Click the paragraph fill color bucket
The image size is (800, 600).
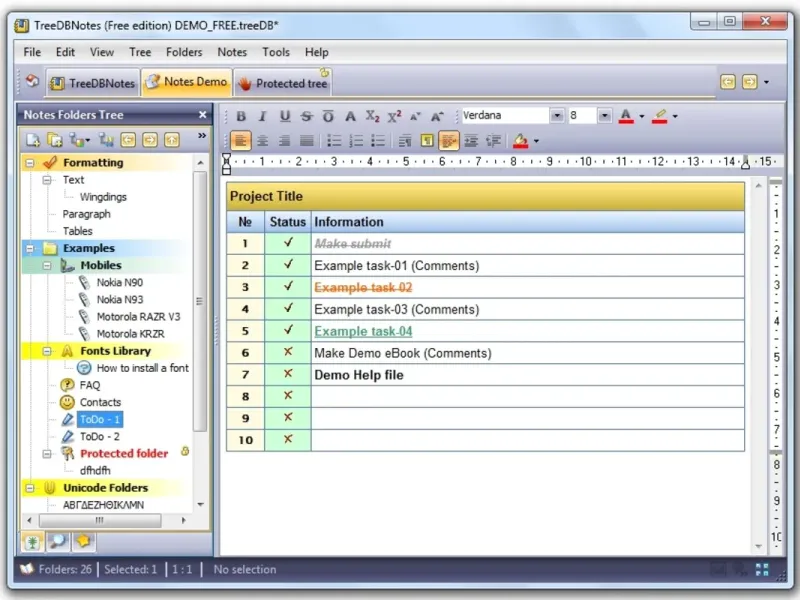click(520, 141)
